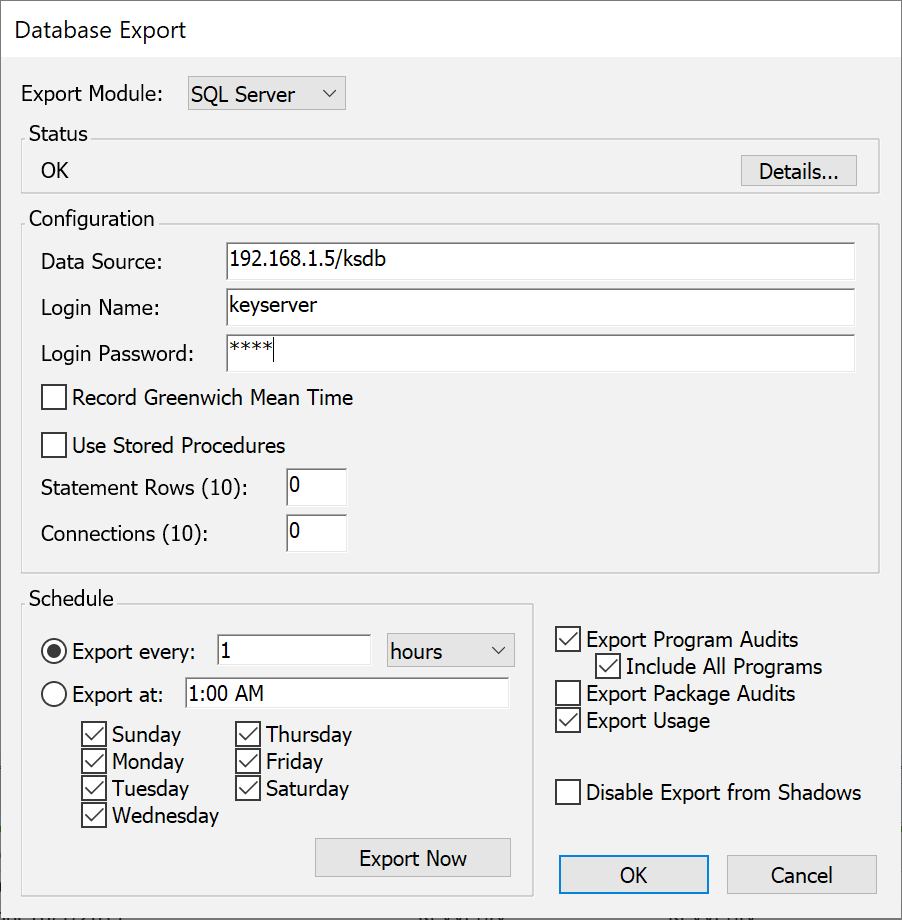Uncheck the Sunday checkbox
The image size is (902, 920).
click(x=94, y=734)
